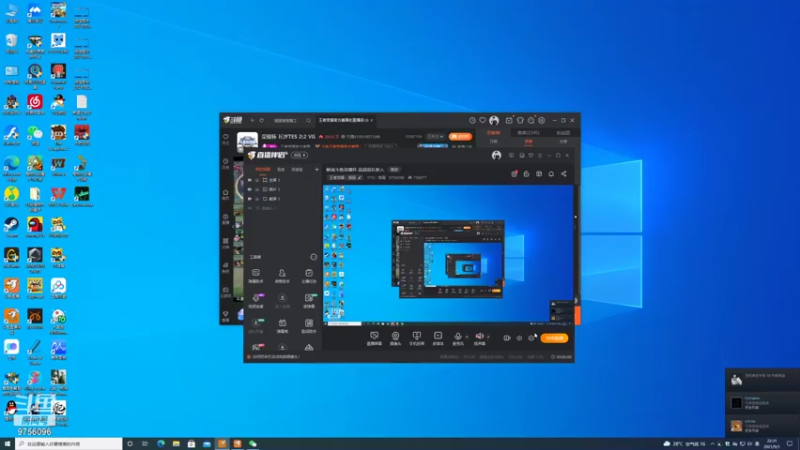The image size is (800, 450).
Task: Toggle the lock on the third source row
Action: tap(257, 199)
